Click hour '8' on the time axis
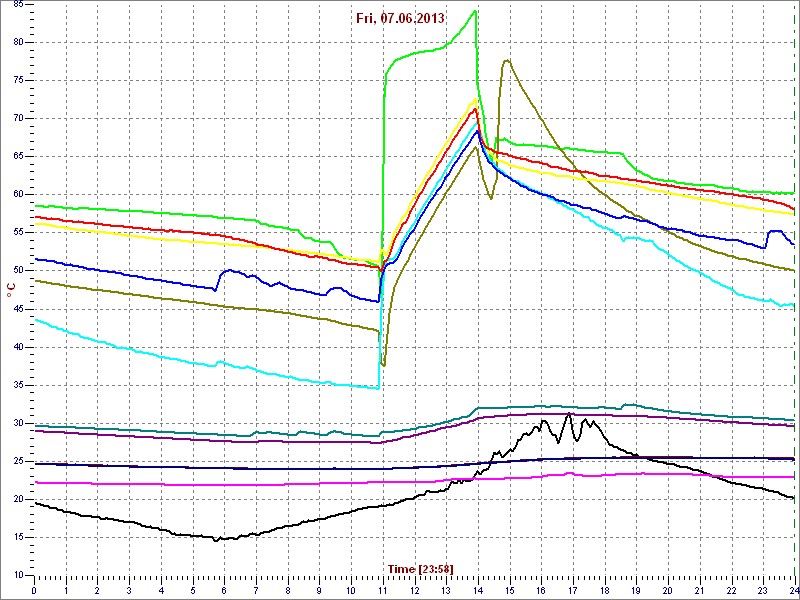This screenshot has width=800, height=600. (x=288, y=591)
